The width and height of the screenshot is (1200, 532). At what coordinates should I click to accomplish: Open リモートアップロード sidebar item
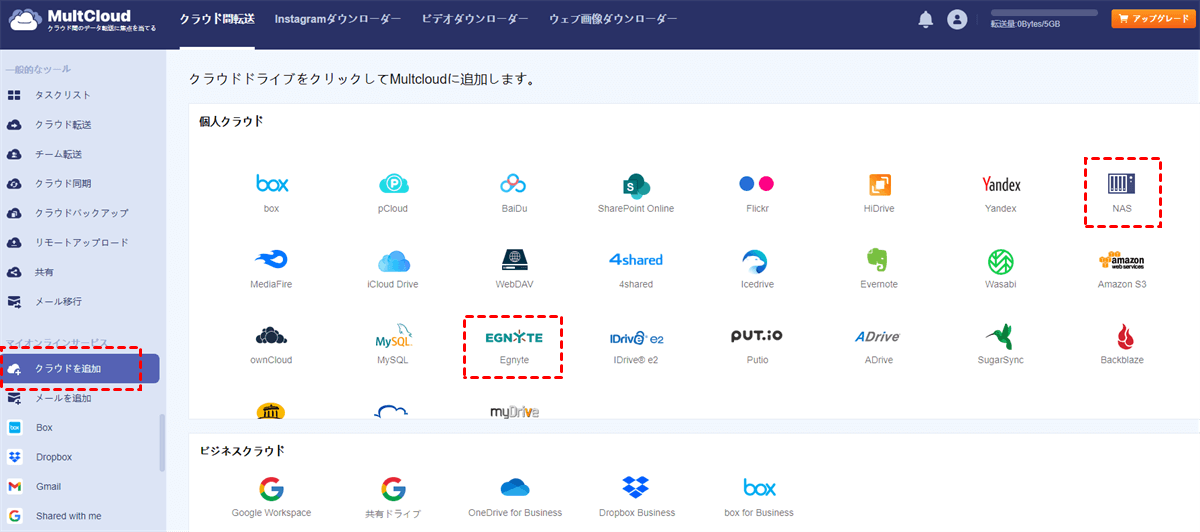tap(80, 243)
